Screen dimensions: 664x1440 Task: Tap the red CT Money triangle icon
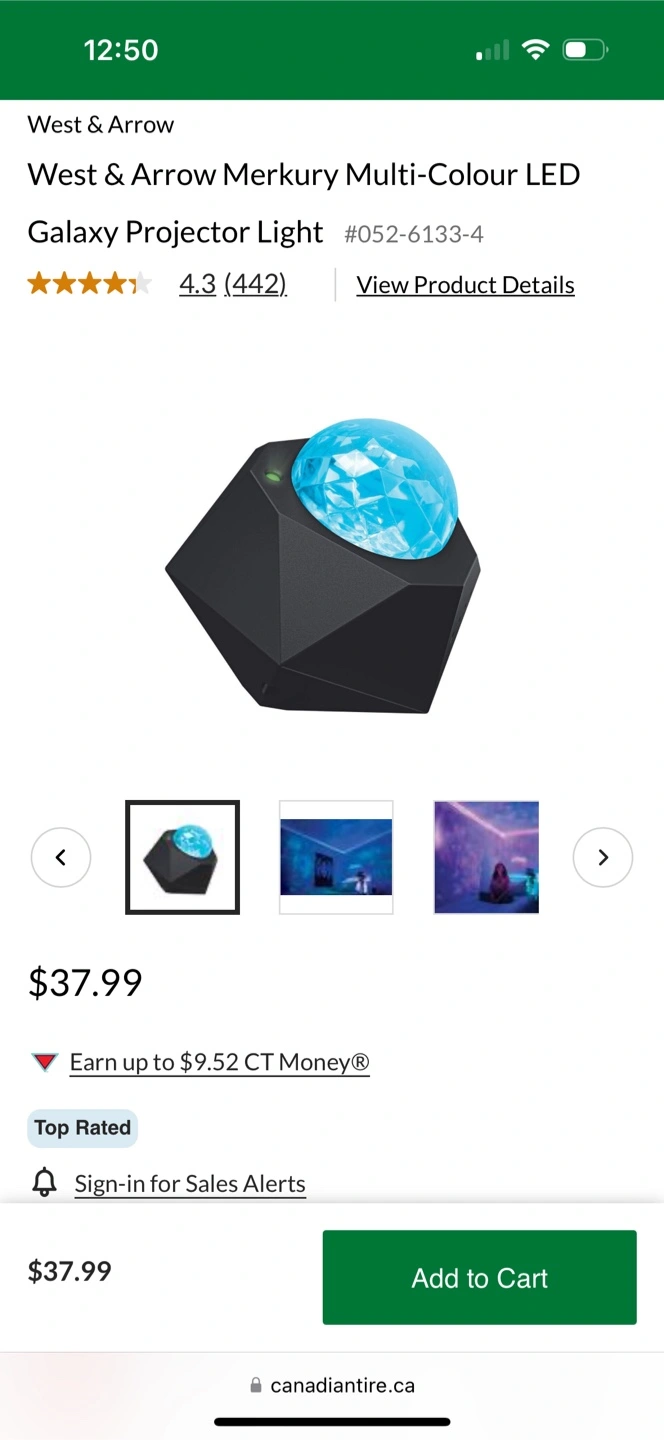(x=45, y=1062)
